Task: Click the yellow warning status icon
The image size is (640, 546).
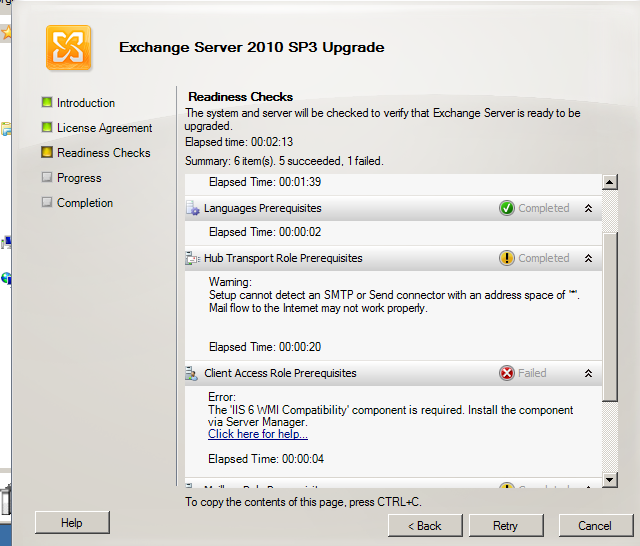Action: click(x=507, y=258)
